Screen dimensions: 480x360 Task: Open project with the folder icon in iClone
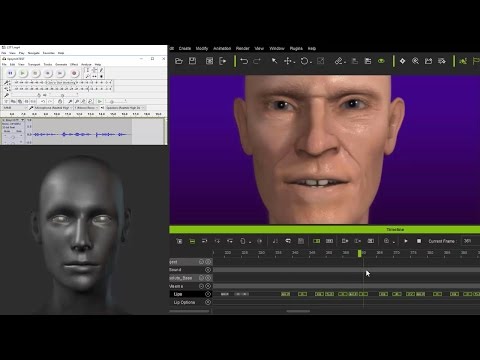pyautogui.click(x=179, y=61)
